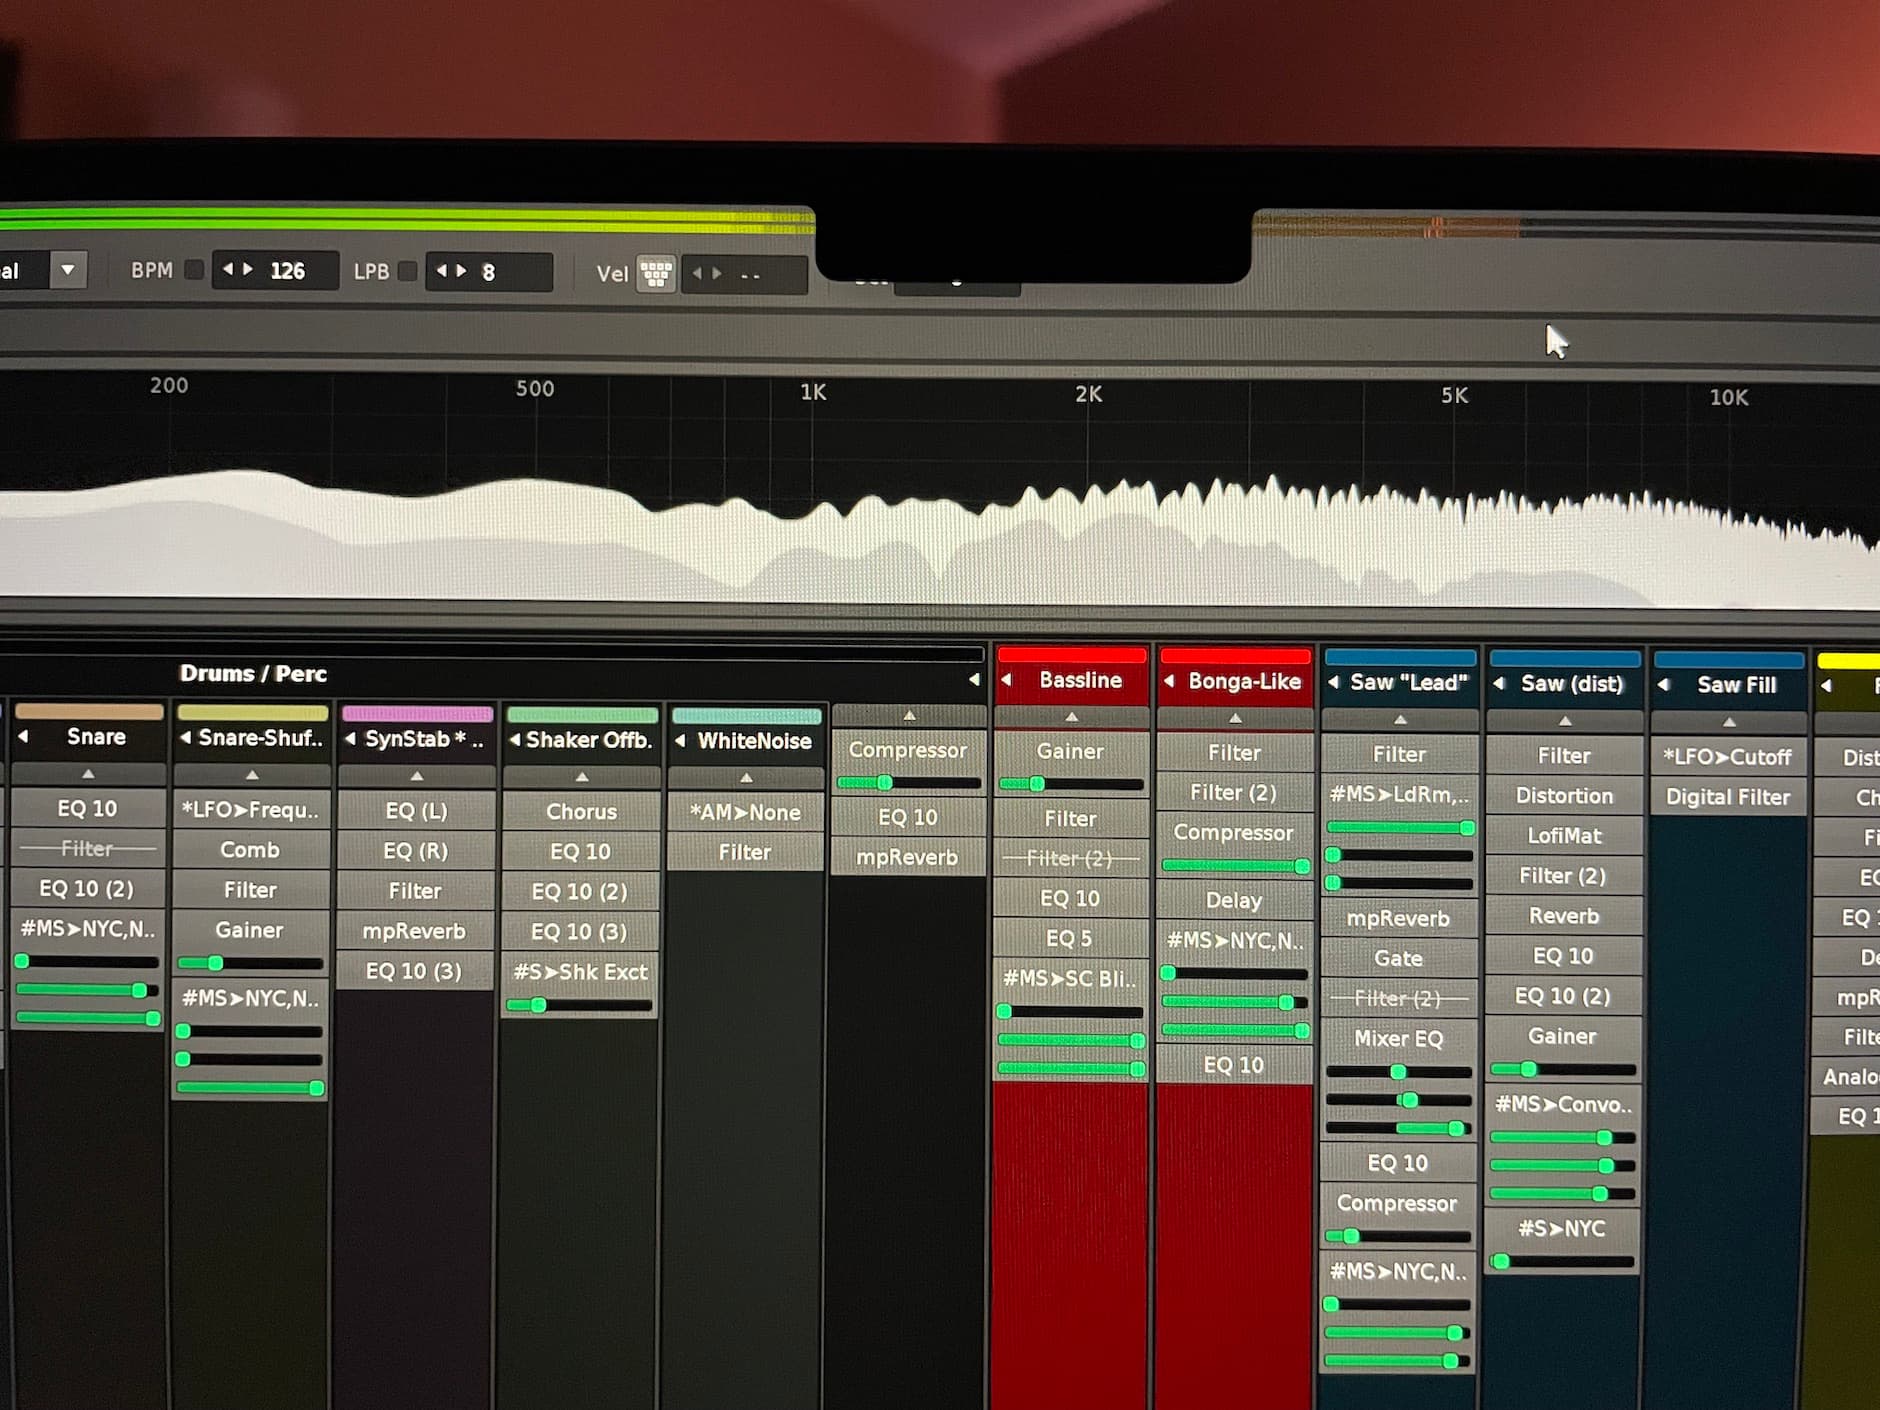Screen dimensions: 1880x1410
Task: Collapse the Snare-Shuf.. track arrow
Action: click(x=185, y=738)
